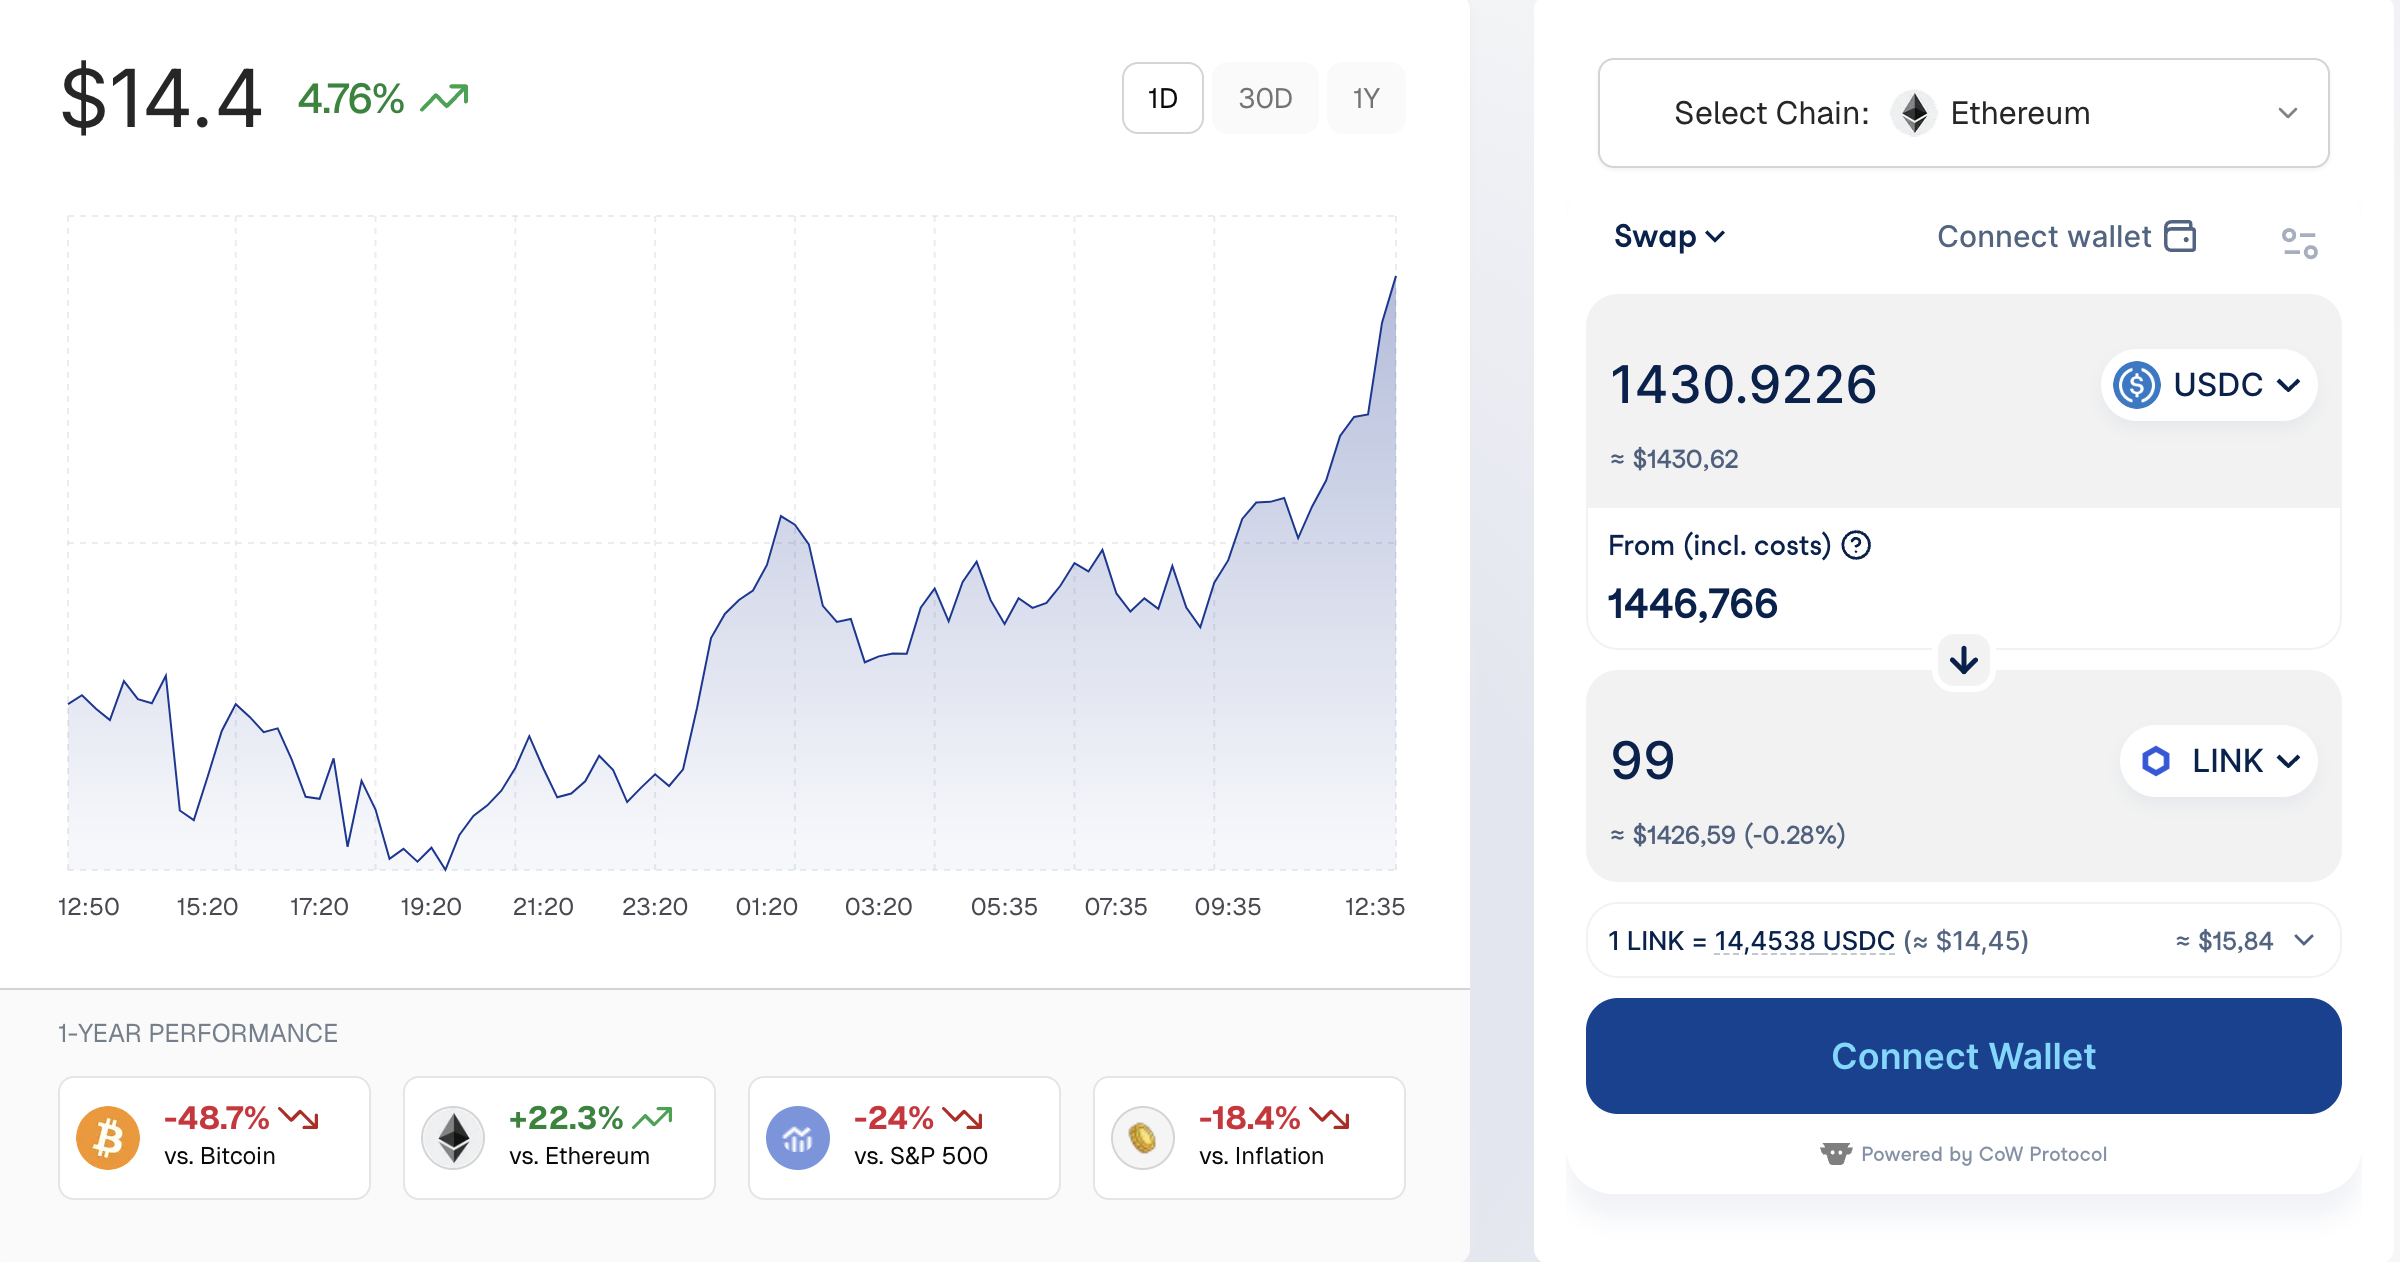This screenshot has width=2400, height=1262.
Task: Open the Select Chain dropdown
Action: pyautogui.click(x=2286, y=113)
